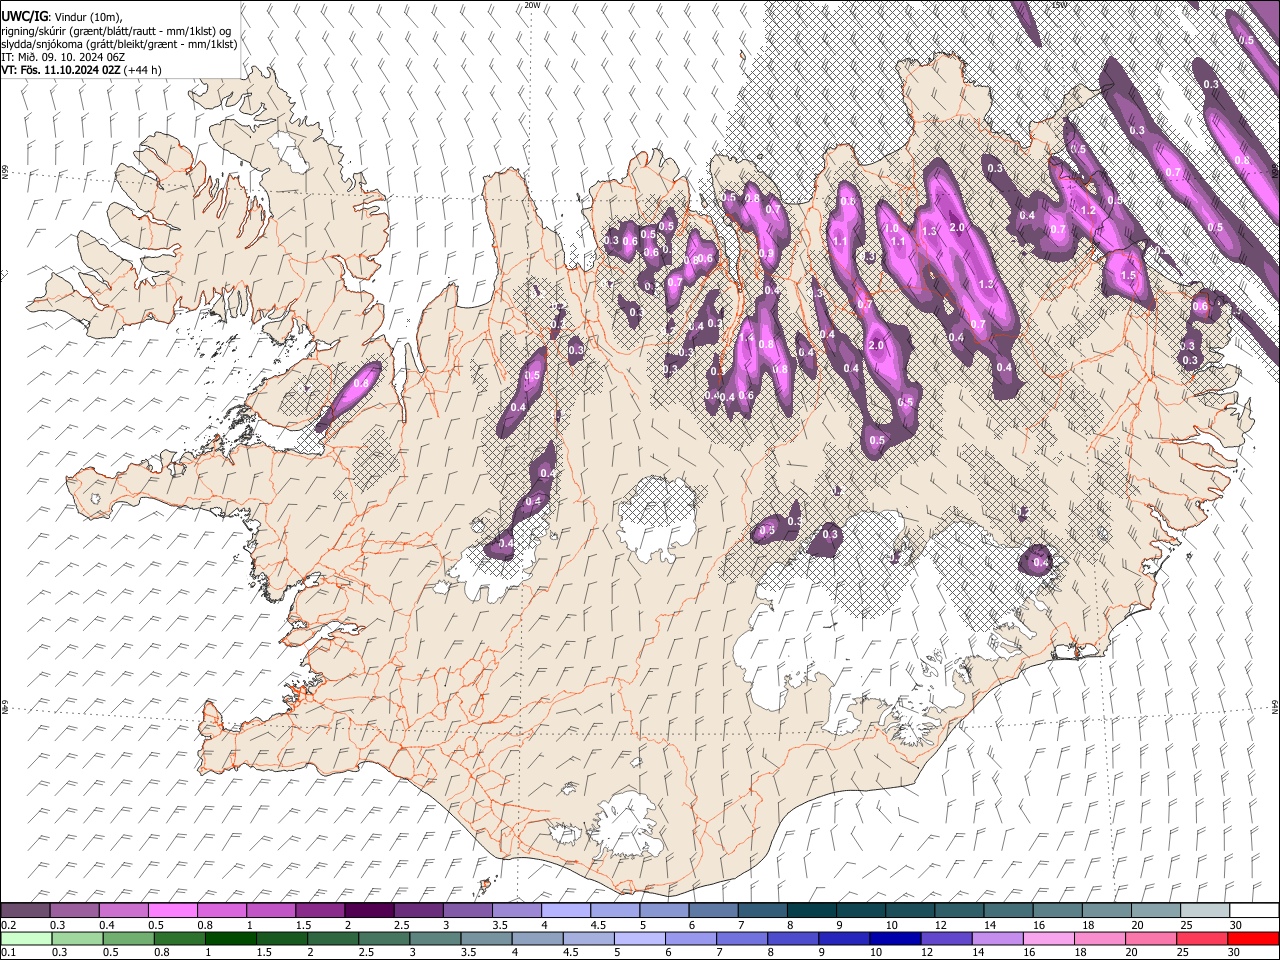Click the grey-mauve 0.2–0.3 swatch in the upper legend row
1280x960 pixels.
coord(25,910)
